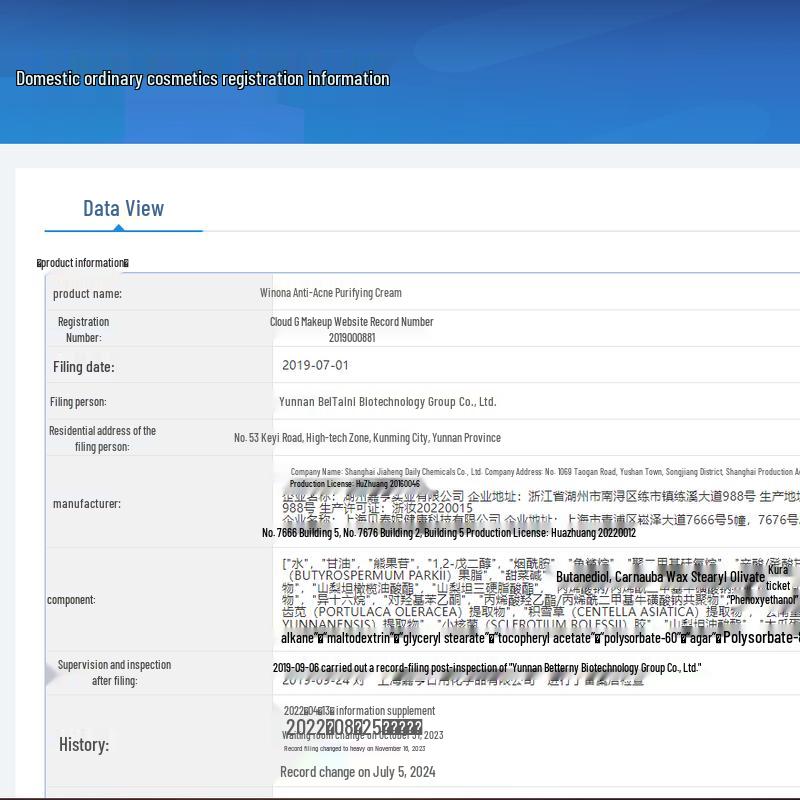This screenshot has height=800, width=800.
Task: Select registration number 2019000881
Action: 352,338
